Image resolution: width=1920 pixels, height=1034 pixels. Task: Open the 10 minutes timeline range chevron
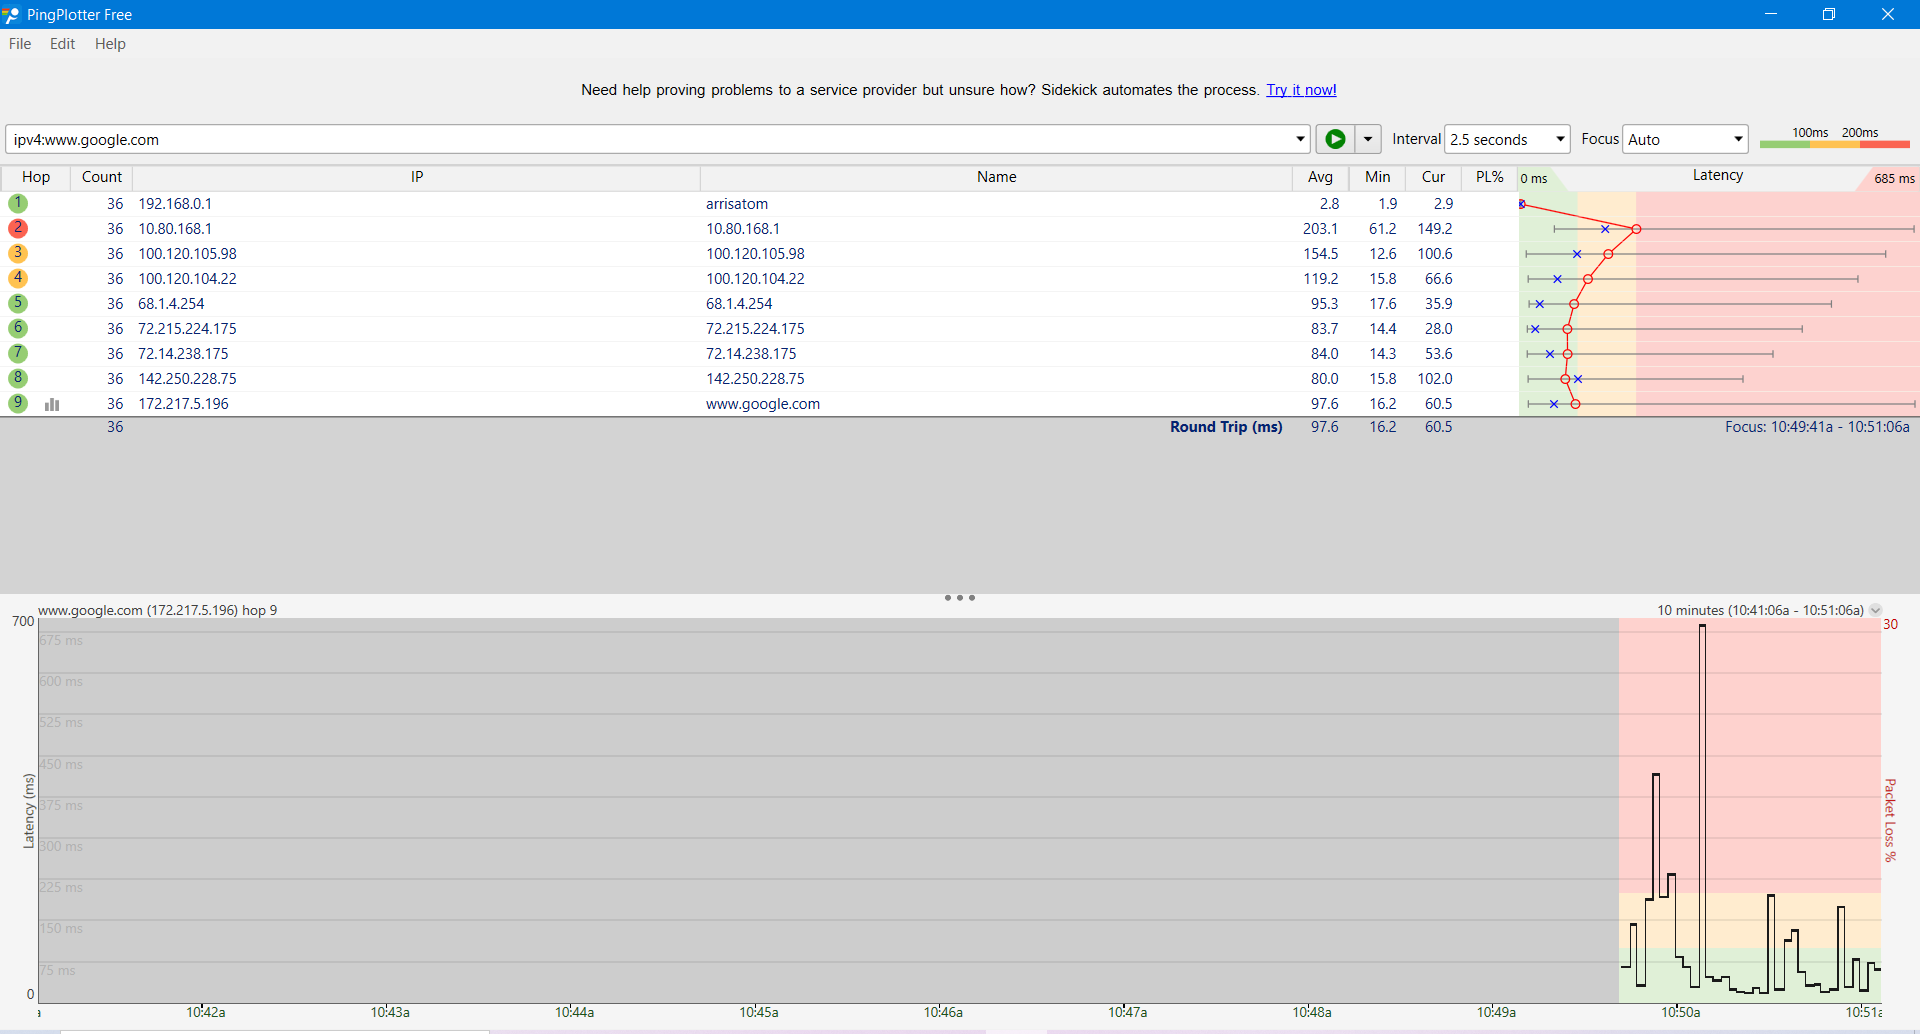(1875, 610)
